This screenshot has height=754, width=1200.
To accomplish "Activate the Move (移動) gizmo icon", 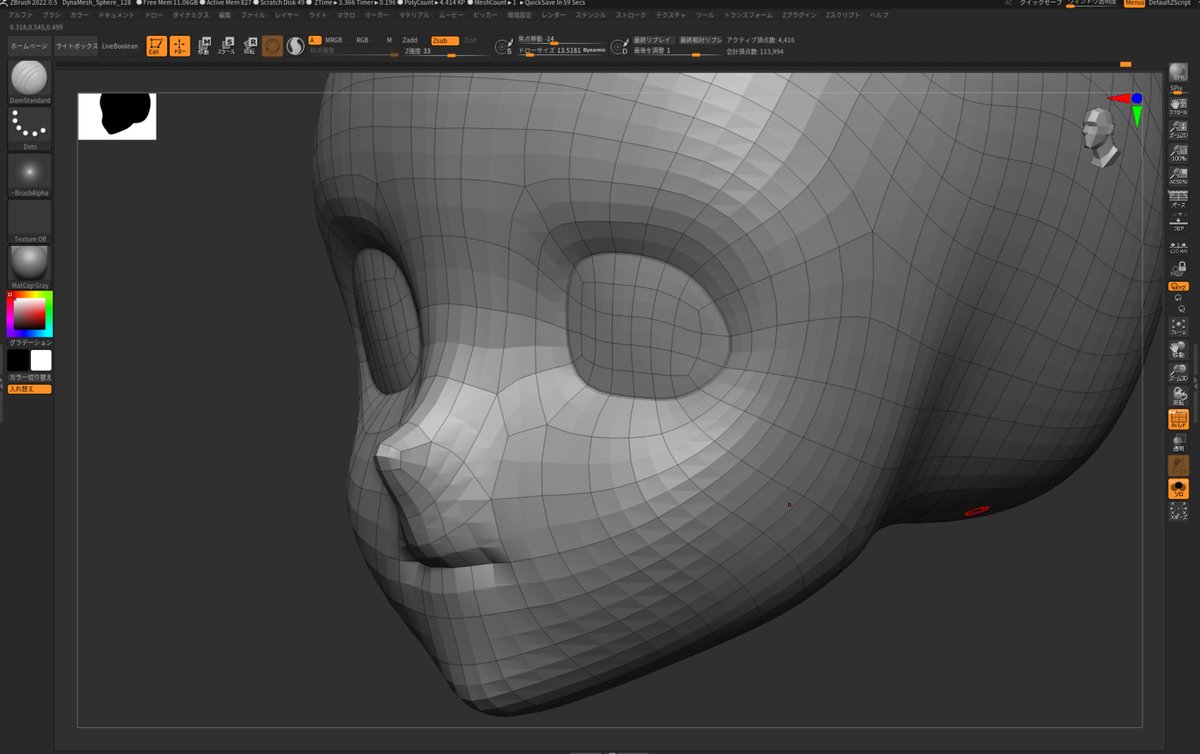I will pyautogui.click(x=204, y=46).
